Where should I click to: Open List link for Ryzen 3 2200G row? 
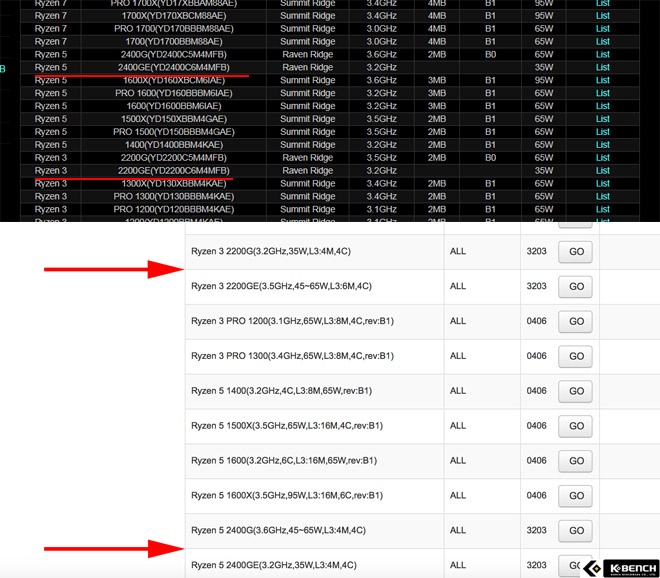[602, 157]
